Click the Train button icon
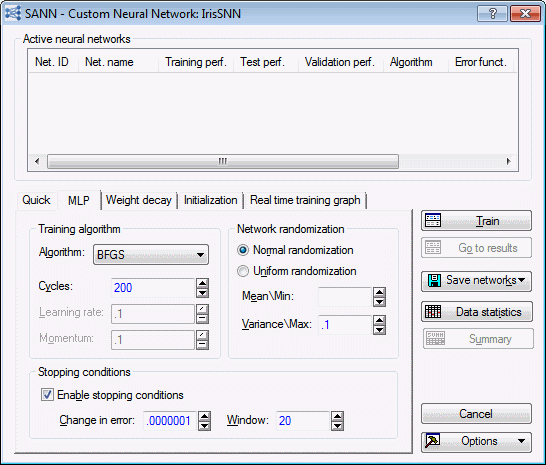Viewport: 546px width, 465px height. pos(433,220)
